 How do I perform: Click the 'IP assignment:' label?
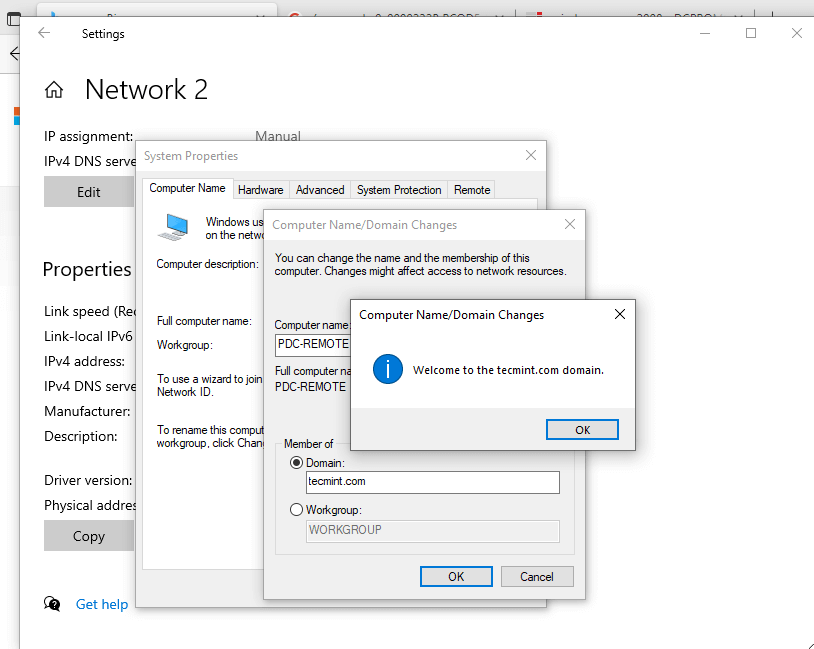click(x=89, y=137)
